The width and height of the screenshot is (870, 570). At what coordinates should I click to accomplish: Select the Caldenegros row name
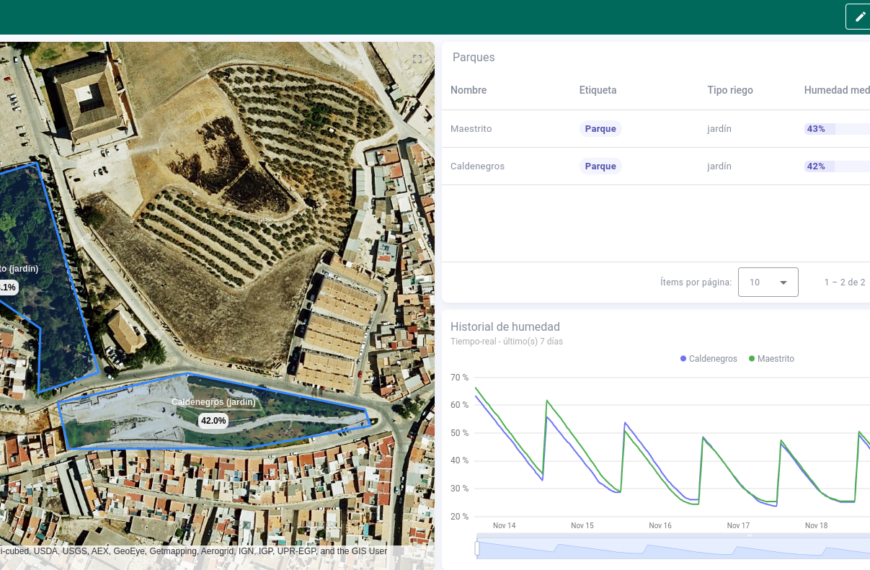point(477,166)
